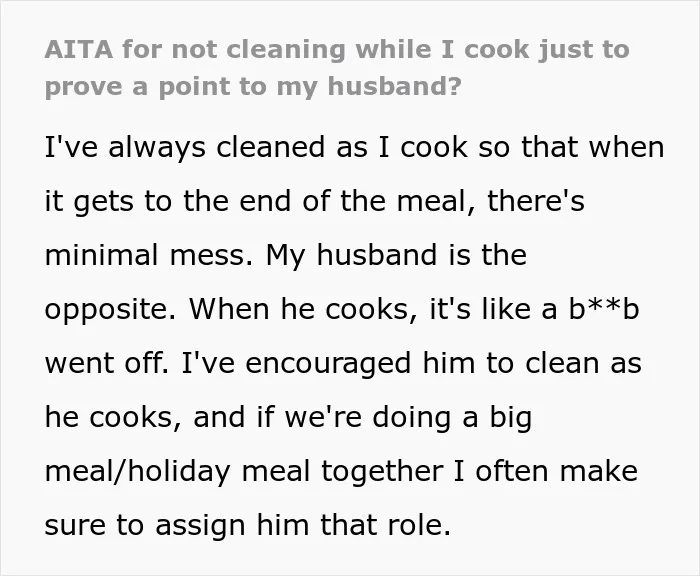Click the phrase 'doing a big' in the paragraph
Screen dimensions: 700x576
point(452,418)
